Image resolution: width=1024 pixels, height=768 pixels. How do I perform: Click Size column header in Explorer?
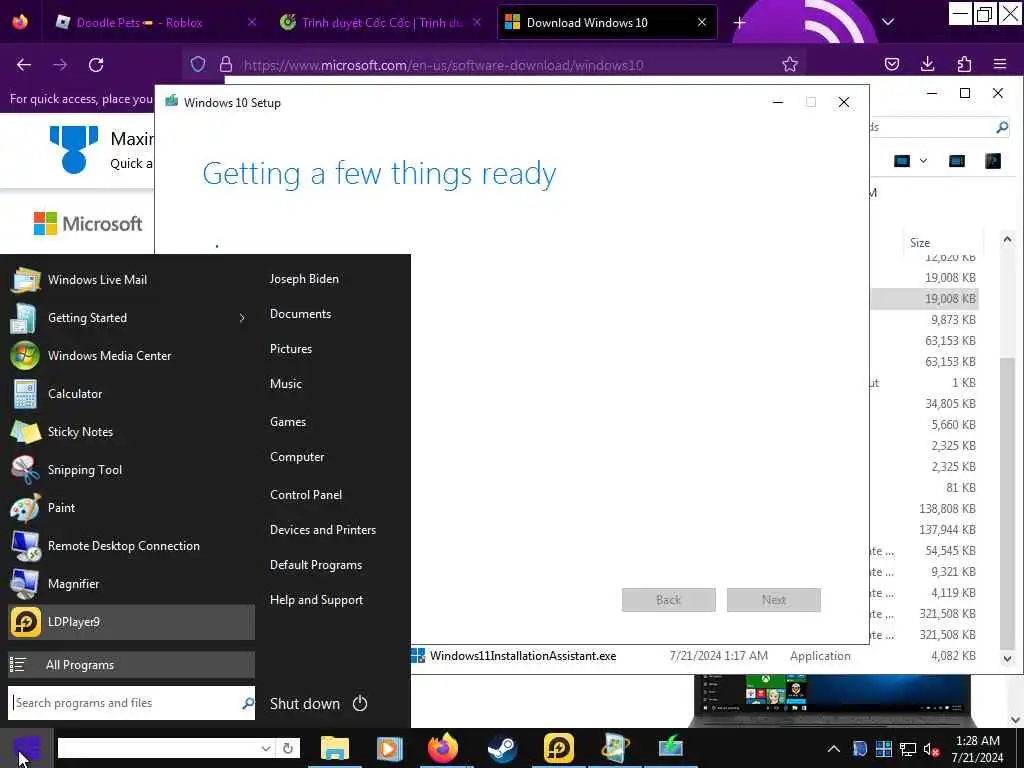click(920, 242)
